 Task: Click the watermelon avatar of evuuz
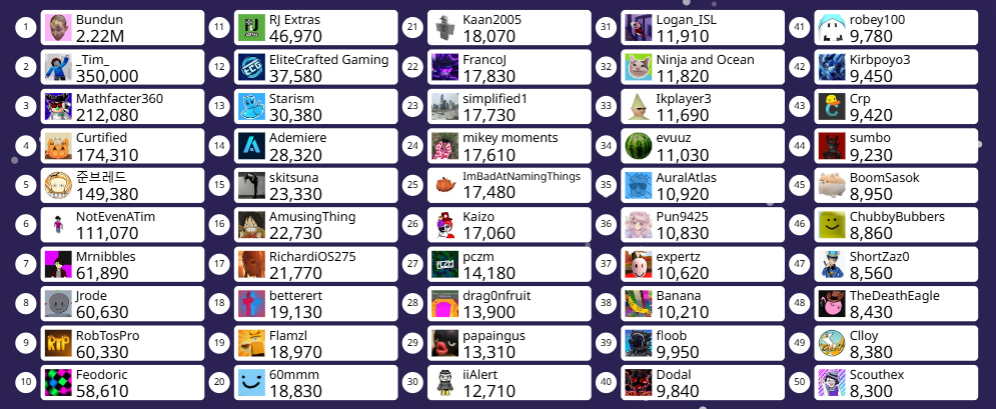click(638, 146)
